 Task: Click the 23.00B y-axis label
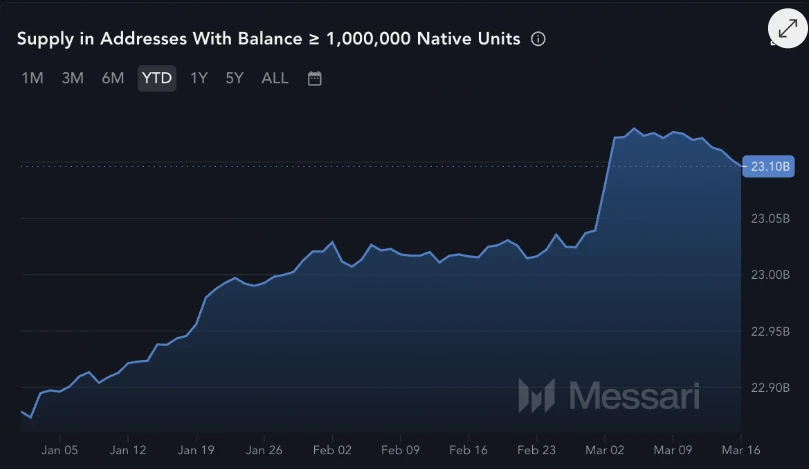coord(771,275)
